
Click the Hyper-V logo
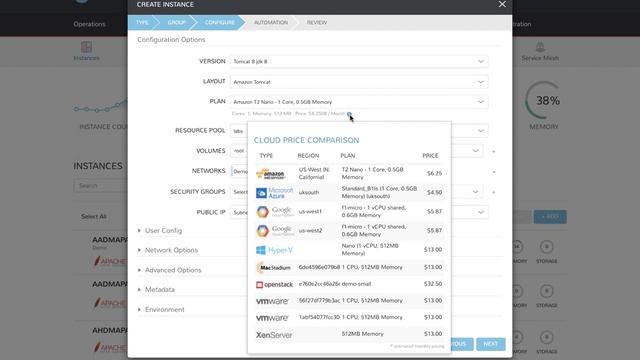[x=274, y=250]
